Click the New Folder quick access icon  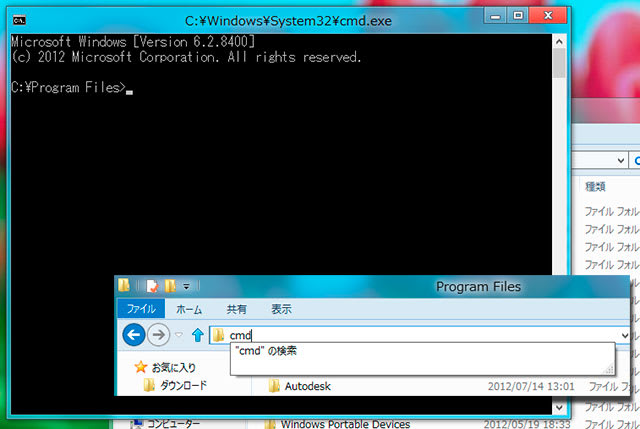[x=170, y=286]
